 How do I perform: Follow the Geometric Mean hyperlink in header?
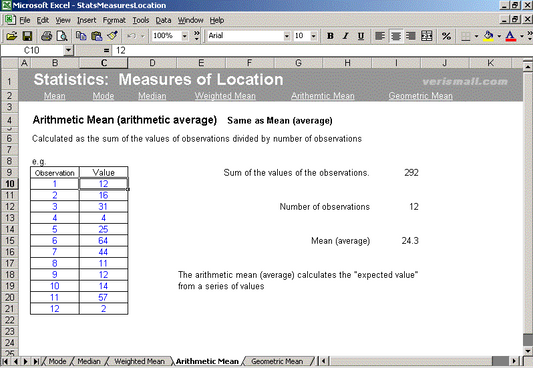tap(420, 96)
